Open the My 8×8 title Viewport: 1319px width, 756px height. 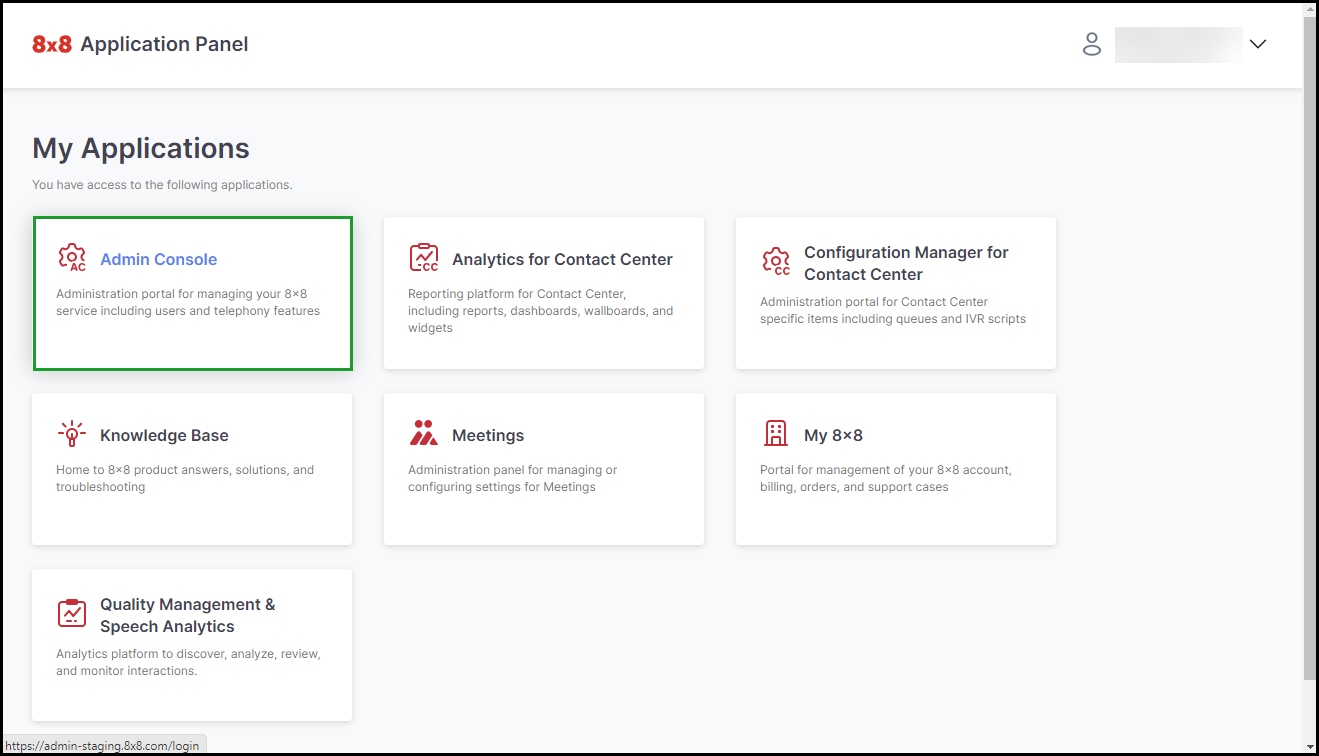tap(833, 435)
